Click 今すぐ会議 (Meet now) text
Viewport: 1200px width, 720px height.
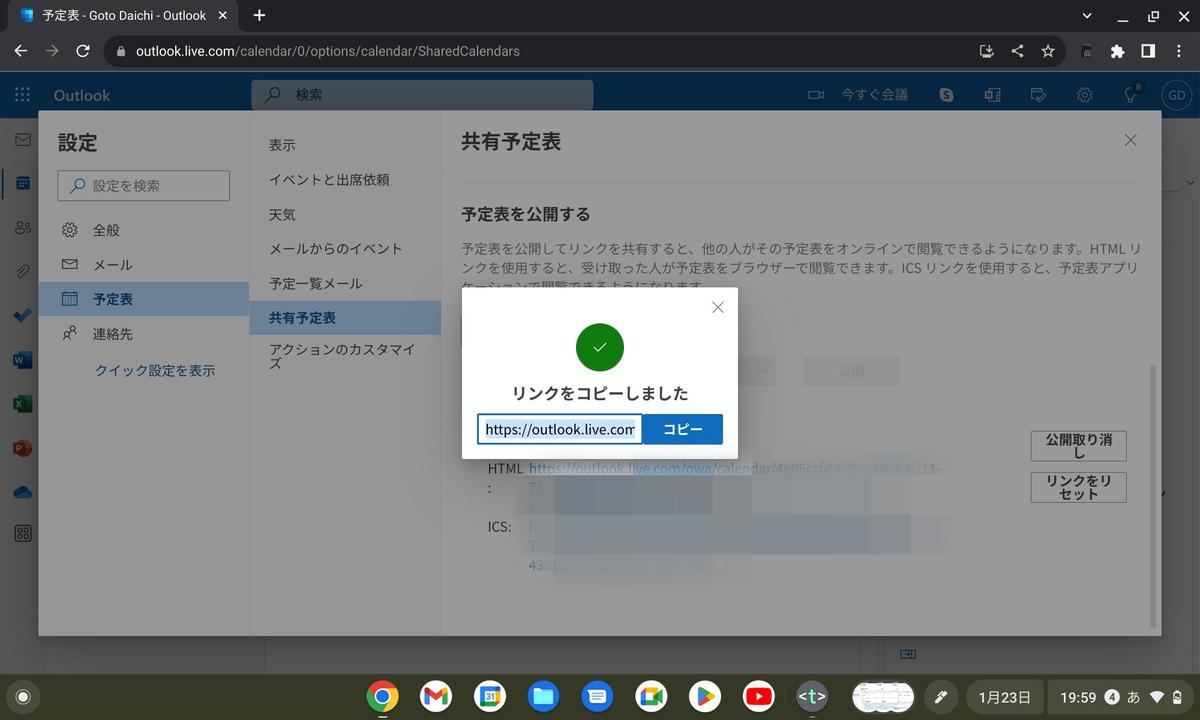click(x=874, y=95)
